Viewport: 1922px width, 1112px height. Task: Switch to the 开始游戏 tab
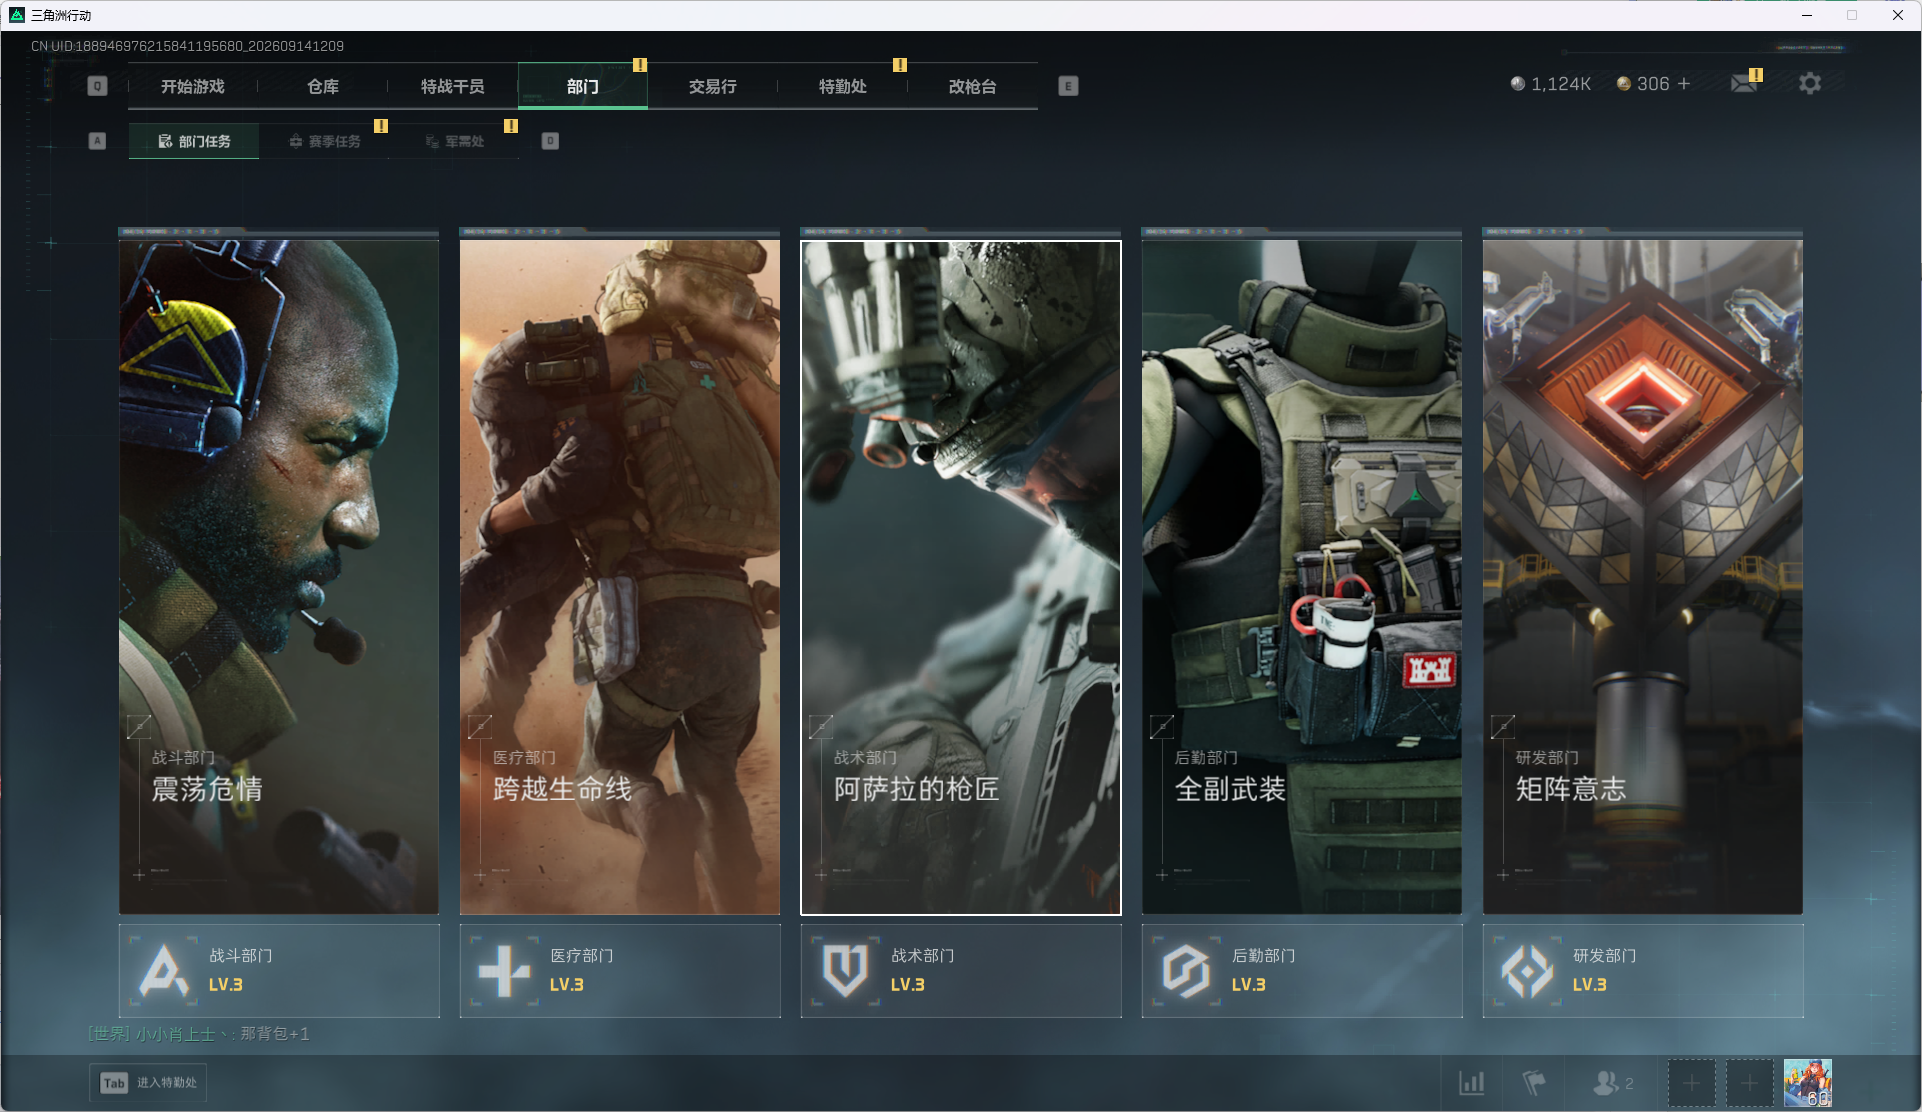193,86
